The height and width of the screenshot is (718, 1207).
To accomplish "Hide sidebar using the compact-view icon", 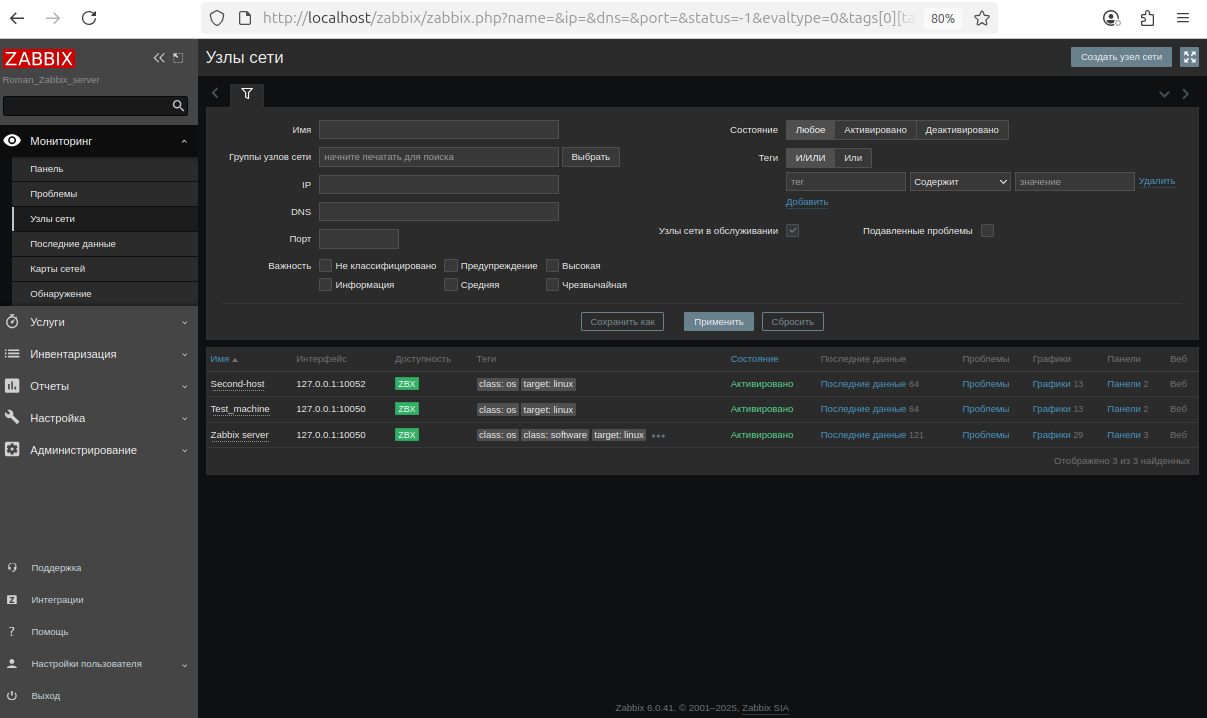I will 178,58.
